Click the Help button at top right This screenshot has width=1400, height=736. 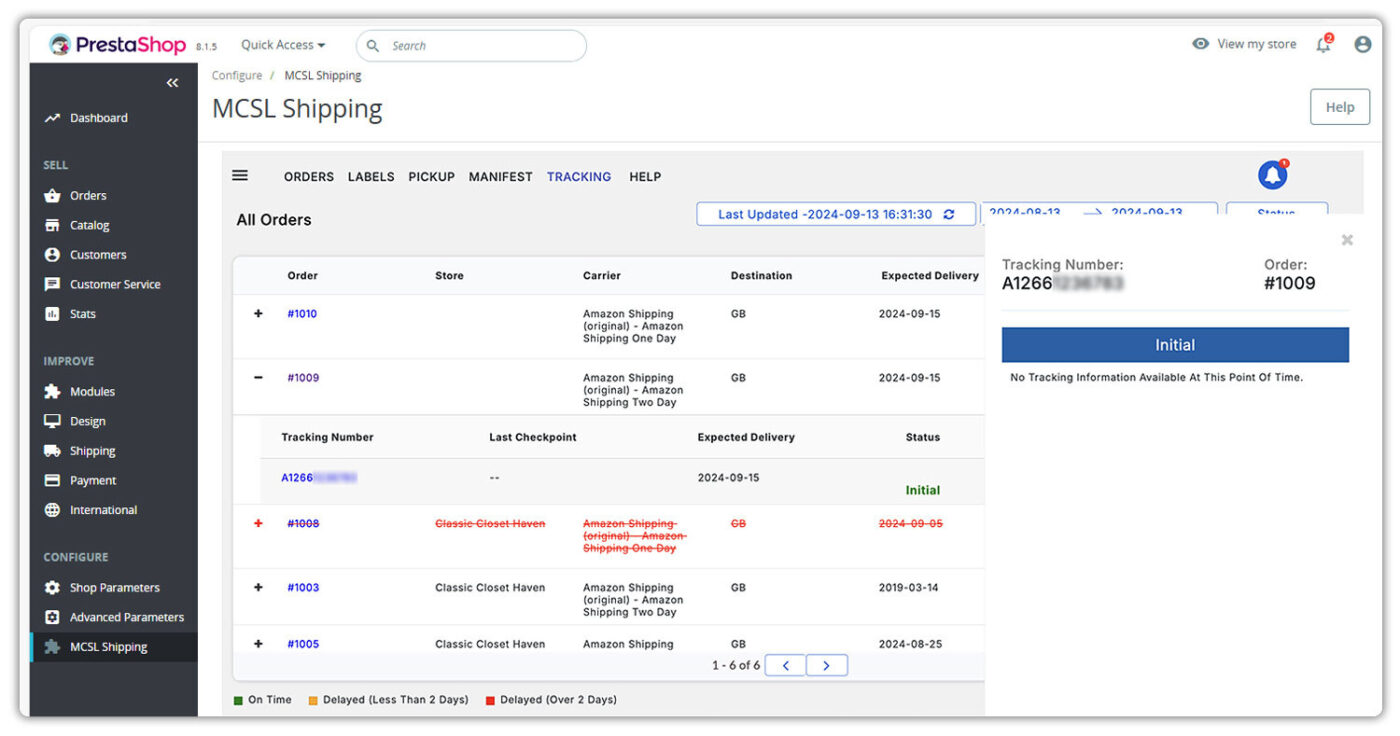click(1340, 107)
